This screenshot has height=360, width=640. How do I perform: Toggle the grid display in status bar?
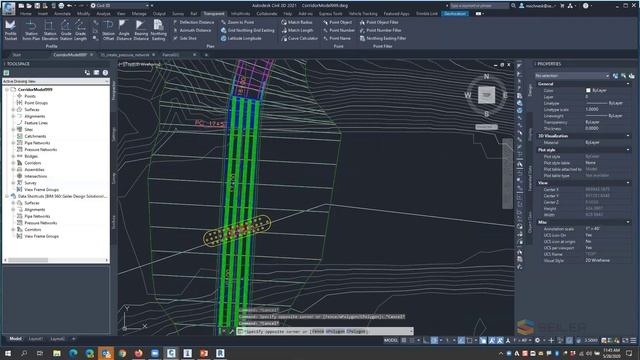click(x=404, y=340)
